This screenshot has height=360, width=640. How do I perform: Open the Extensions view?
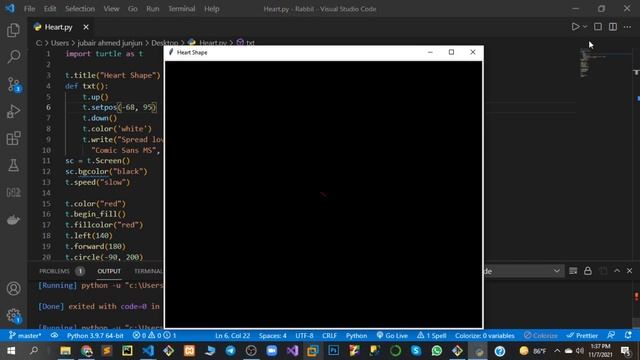[13, 138]
